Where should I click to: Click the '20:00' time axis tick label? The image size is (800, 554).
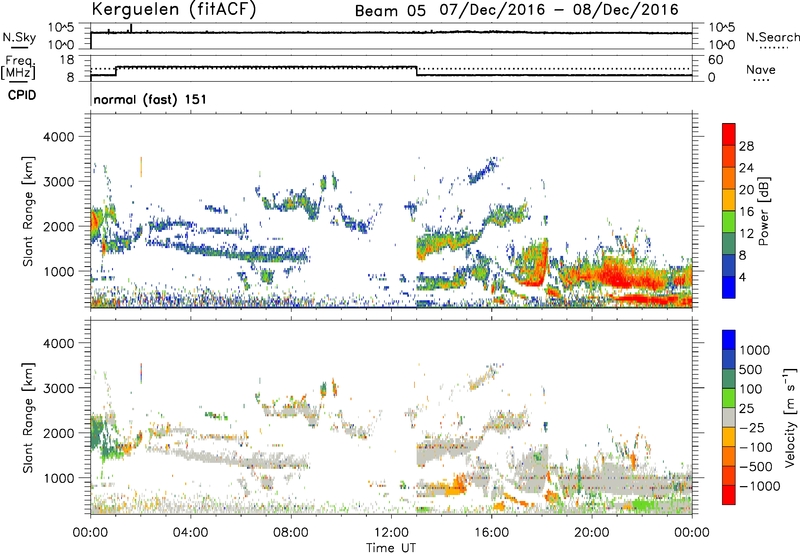[591, 533]
